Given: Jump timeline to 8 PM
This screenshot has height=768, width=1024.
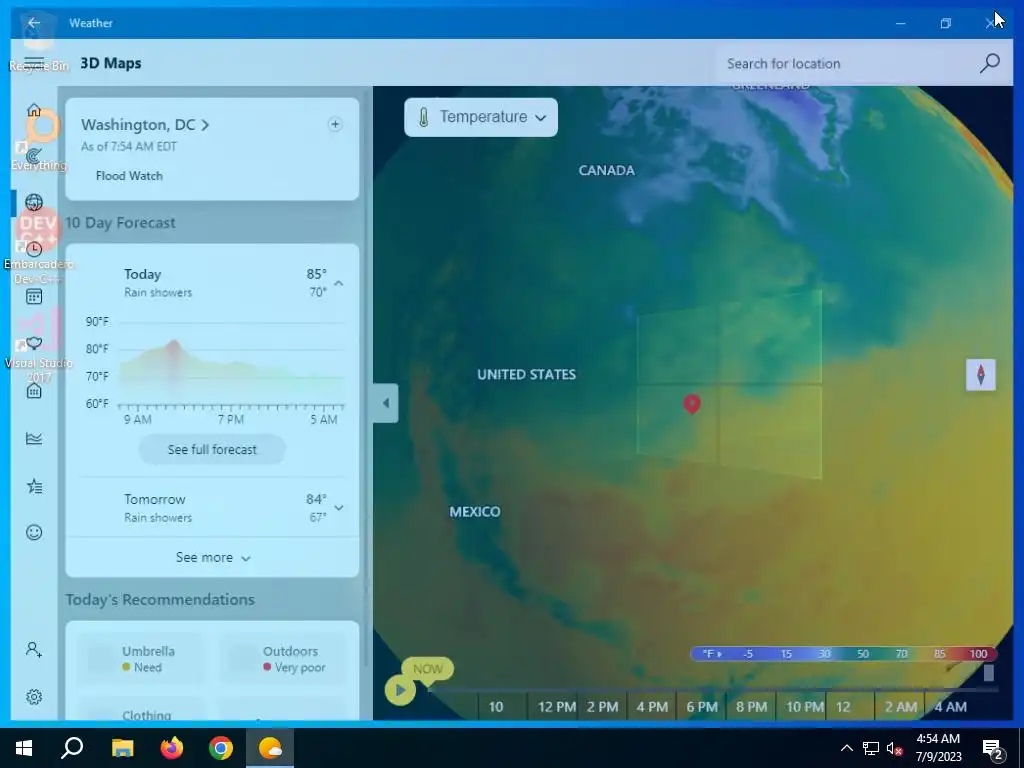Looking at the screenshot, I should coord(752,707).
